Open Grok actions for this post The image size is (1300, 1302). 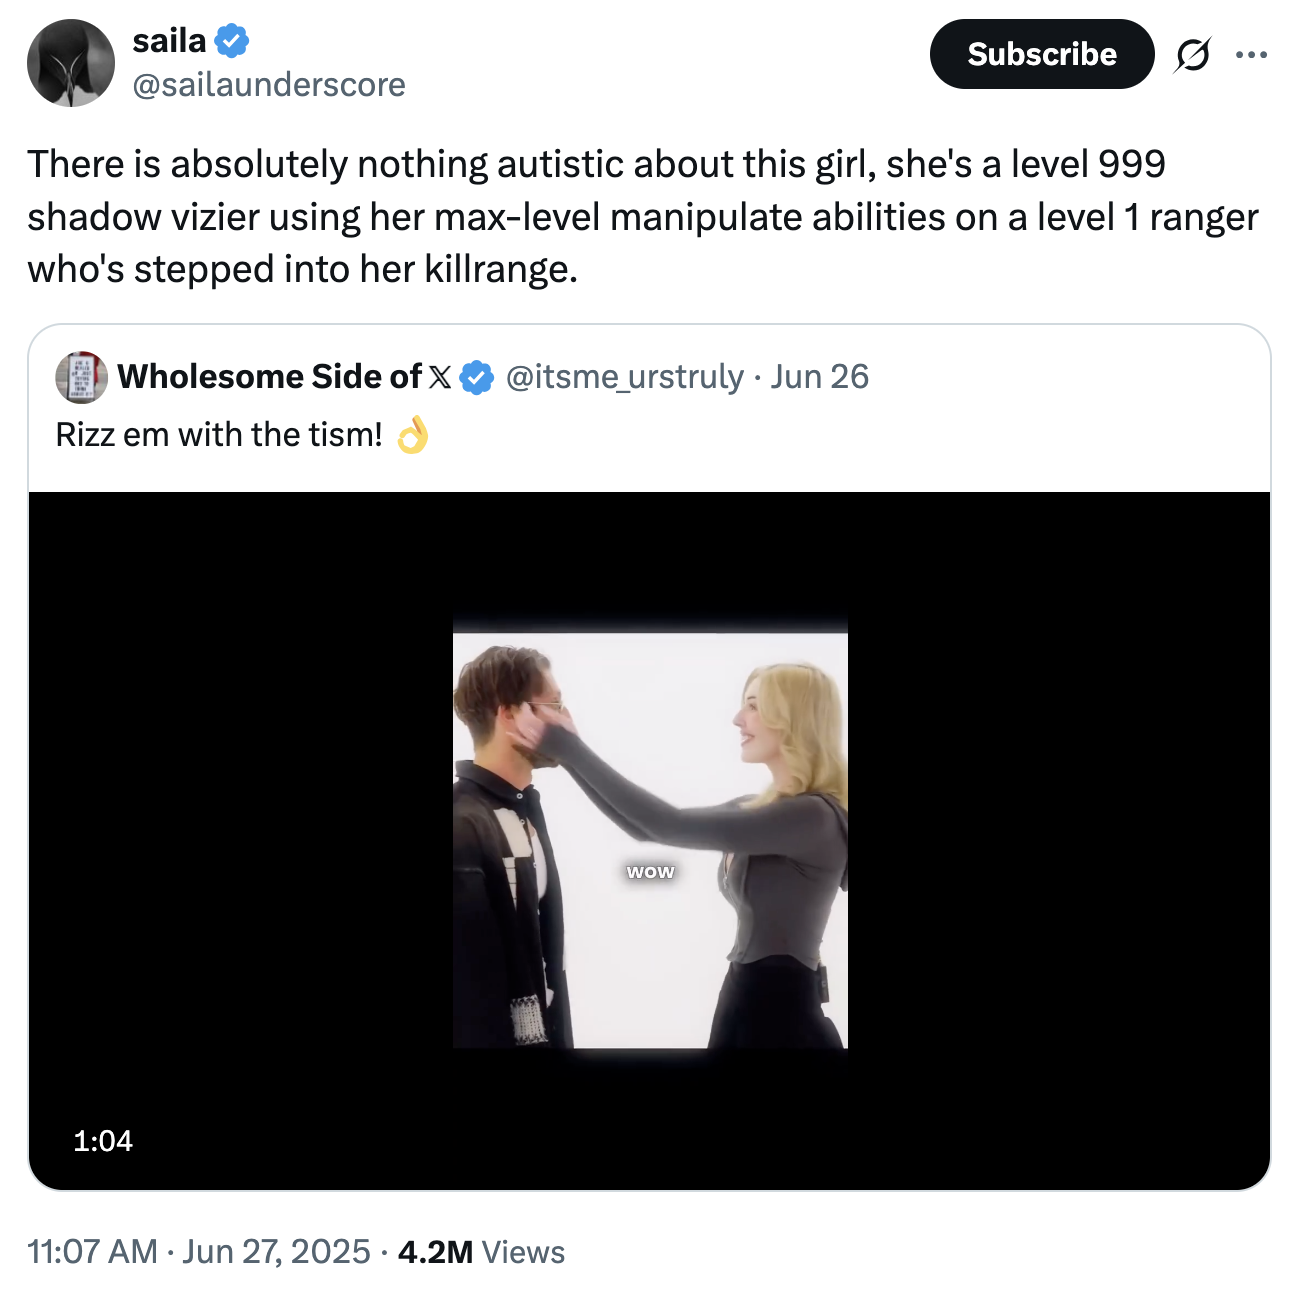pos(1194,54)
